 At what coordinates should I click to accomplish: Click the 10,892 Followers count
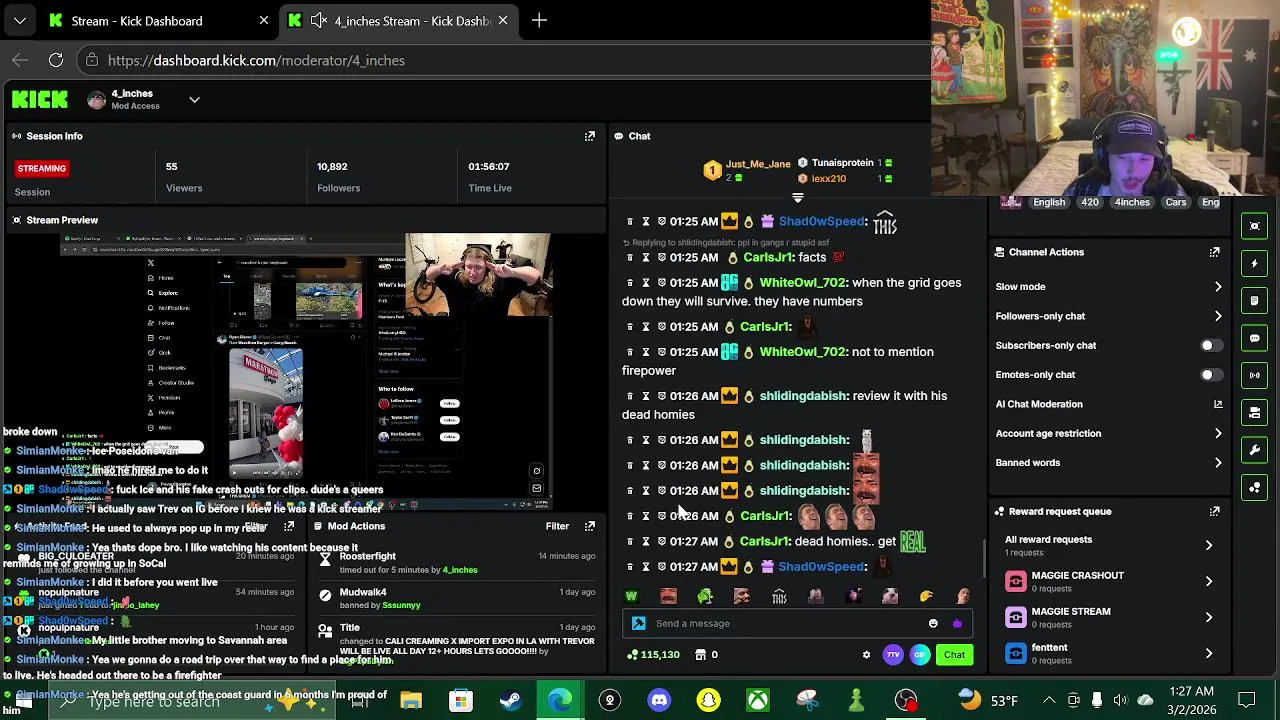[332, 167]
